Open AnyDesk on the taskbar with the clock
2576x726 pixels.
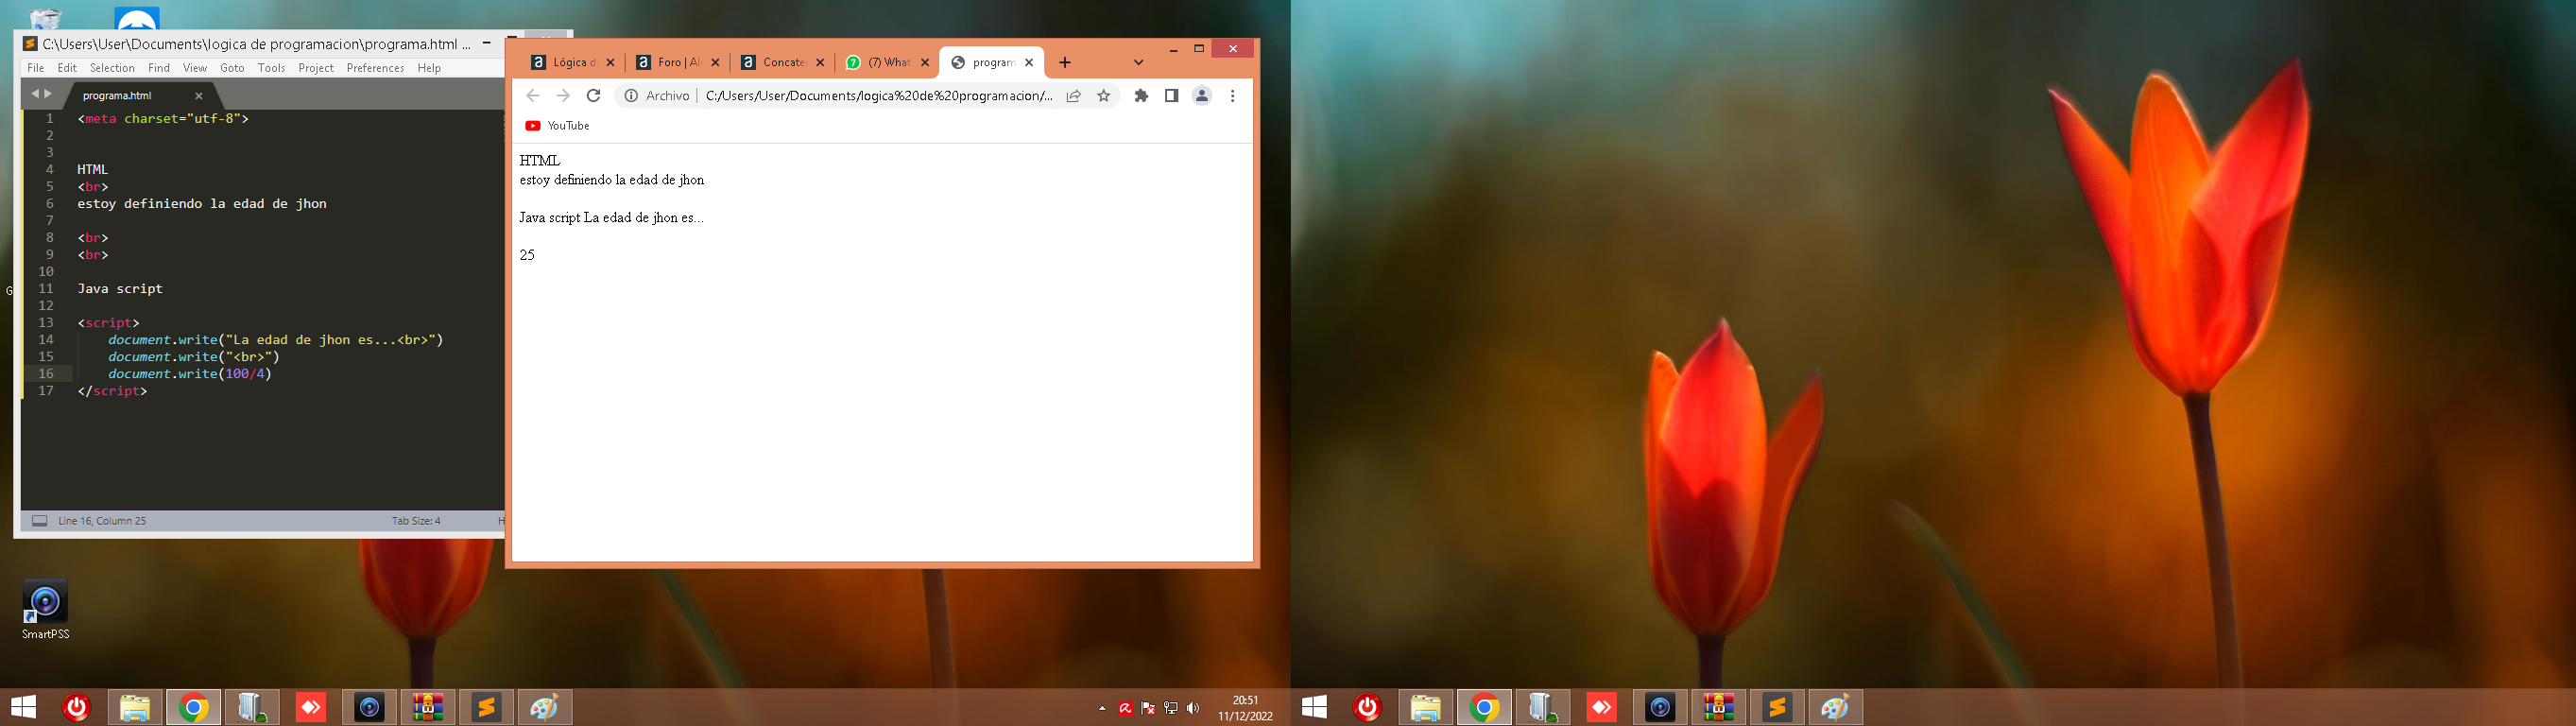point(311,707)
